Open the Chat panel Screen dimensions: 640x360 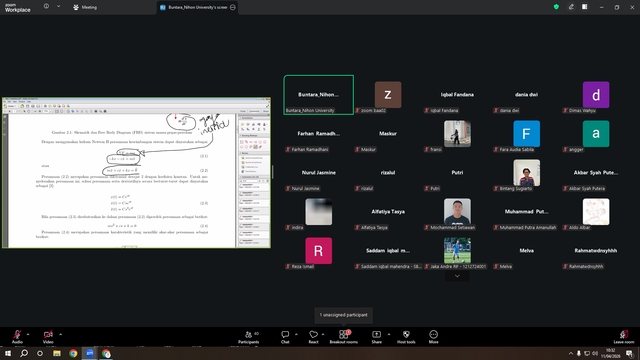tap(285, 337)
